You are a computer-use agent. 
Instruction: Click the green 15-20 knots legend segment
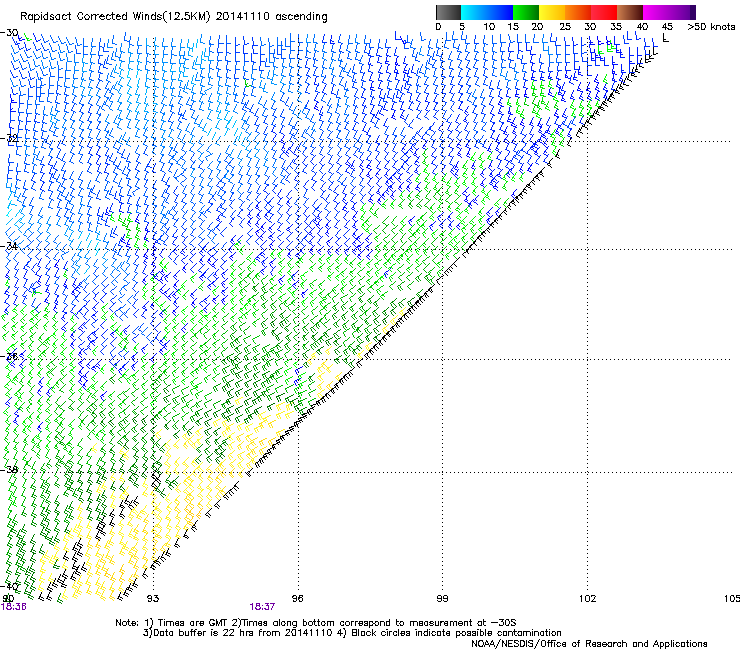(x=526, y=12)
